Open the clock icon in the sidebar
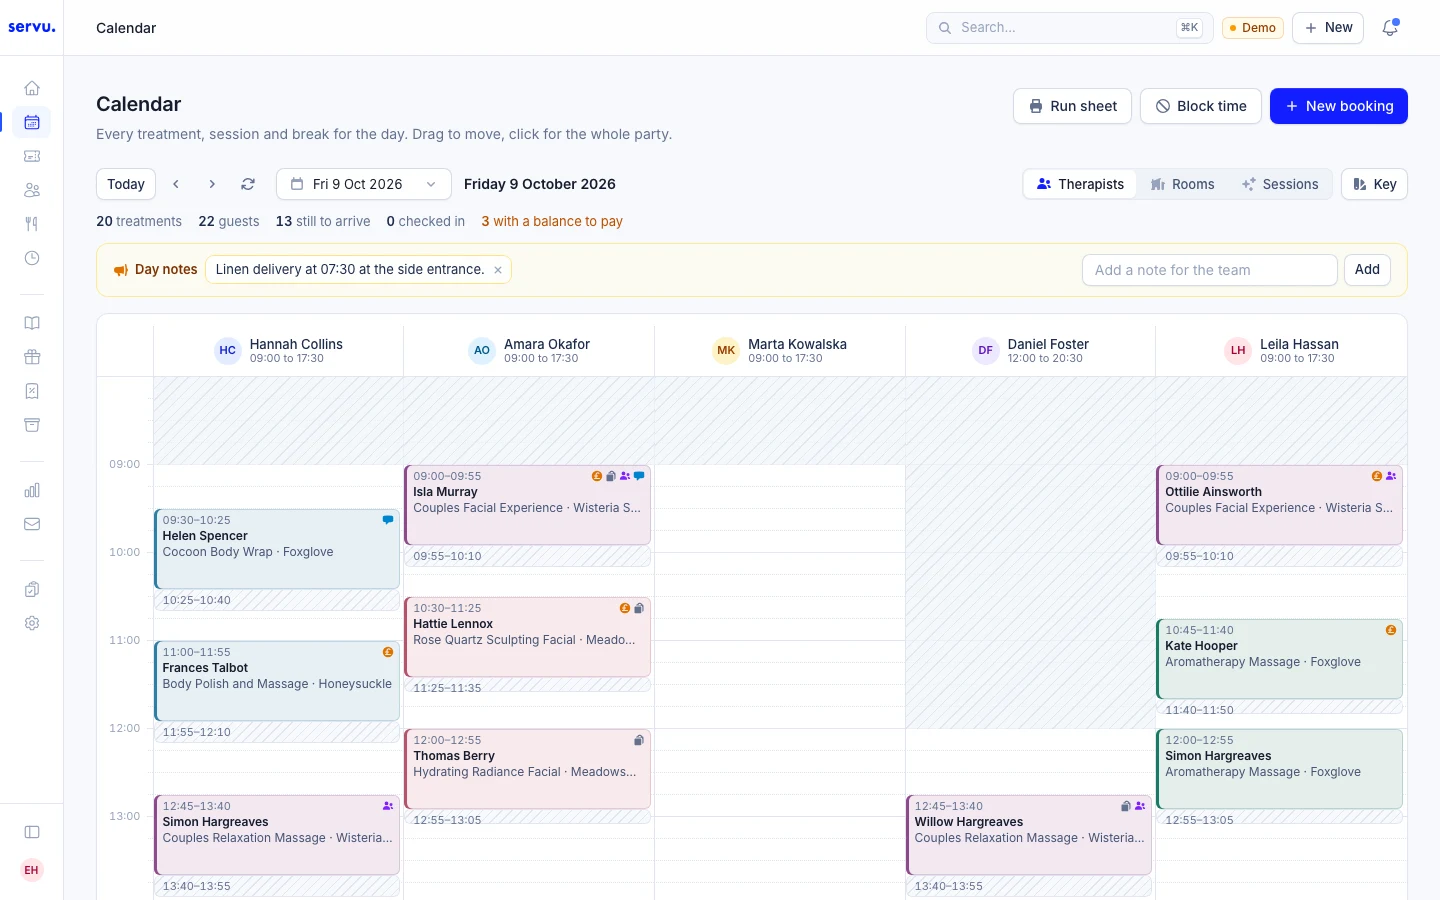Screen dimensions: 1440x900 point(32,258)
